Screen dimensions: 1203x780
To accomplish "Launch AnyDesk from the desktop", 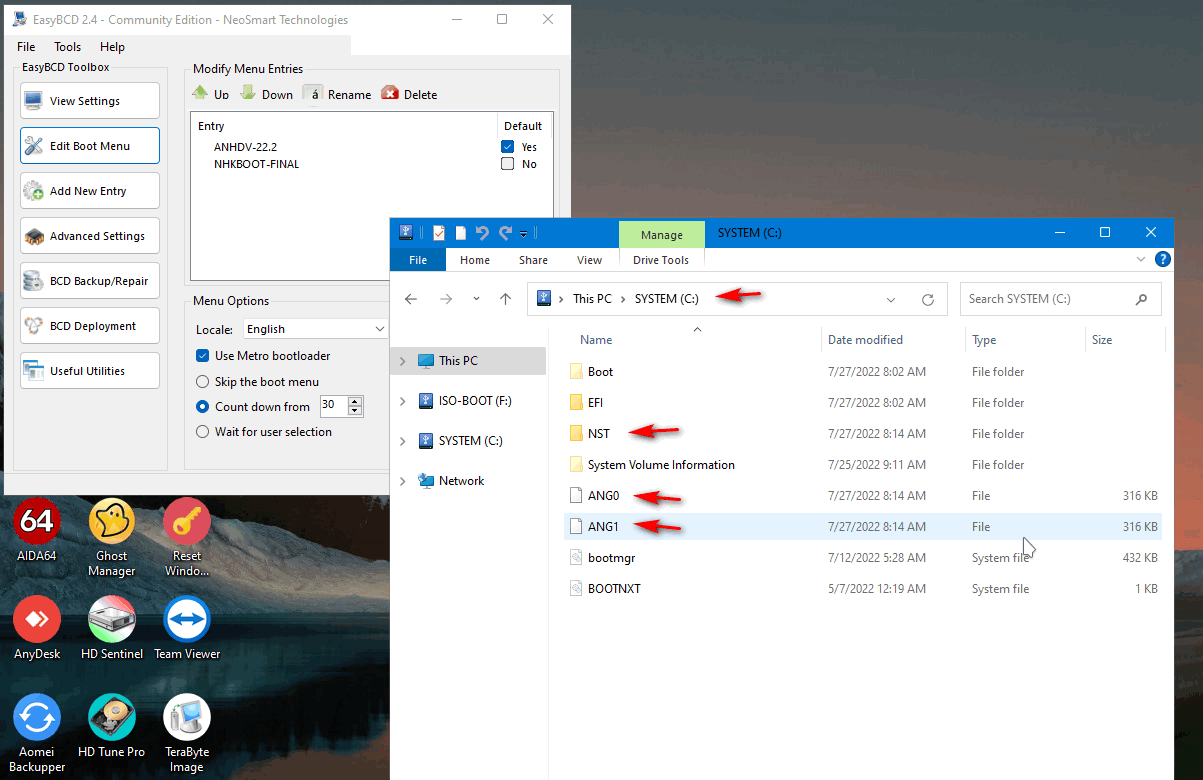I will (37, 628).
